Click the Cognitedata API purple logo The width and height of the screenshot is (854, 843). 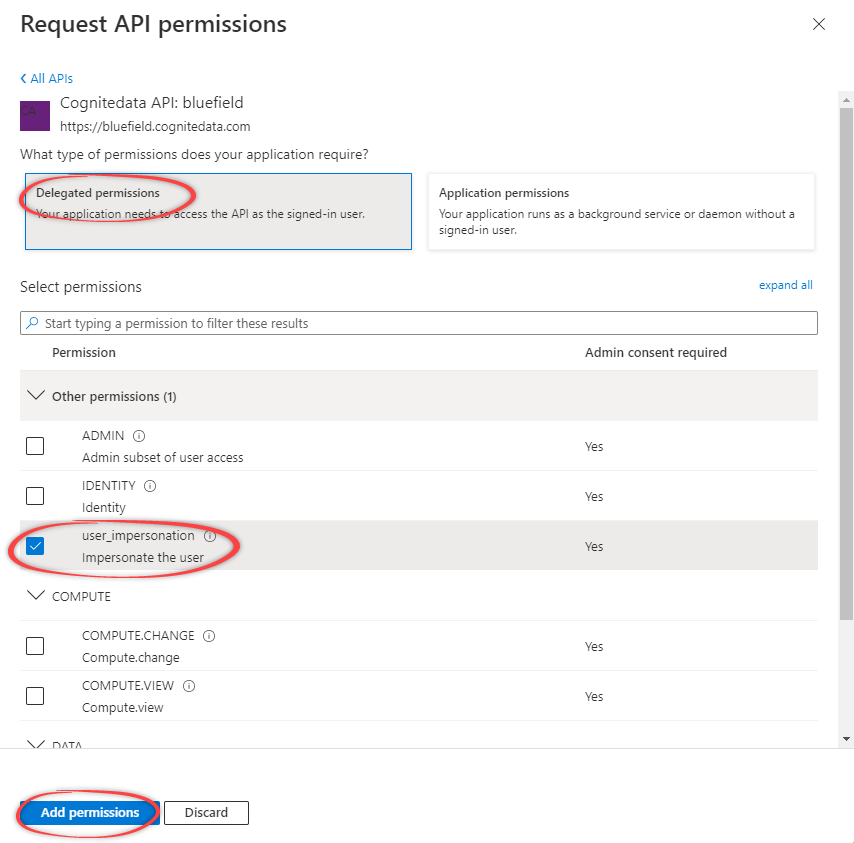[35, 115]
